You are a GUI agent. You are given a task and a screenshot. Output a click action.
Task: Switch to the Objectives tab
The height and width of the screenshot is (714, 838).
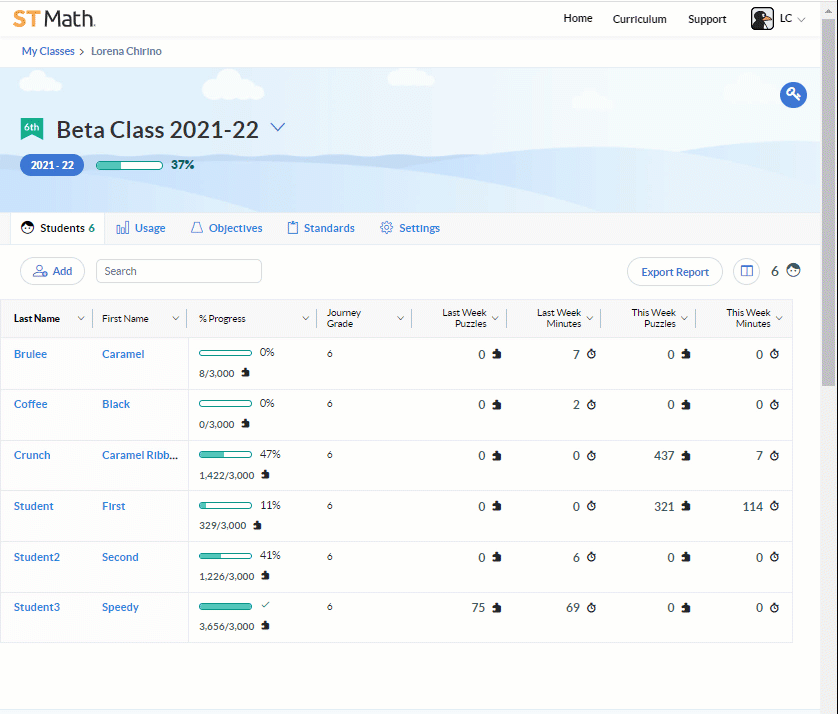click(x=227, y=228)
